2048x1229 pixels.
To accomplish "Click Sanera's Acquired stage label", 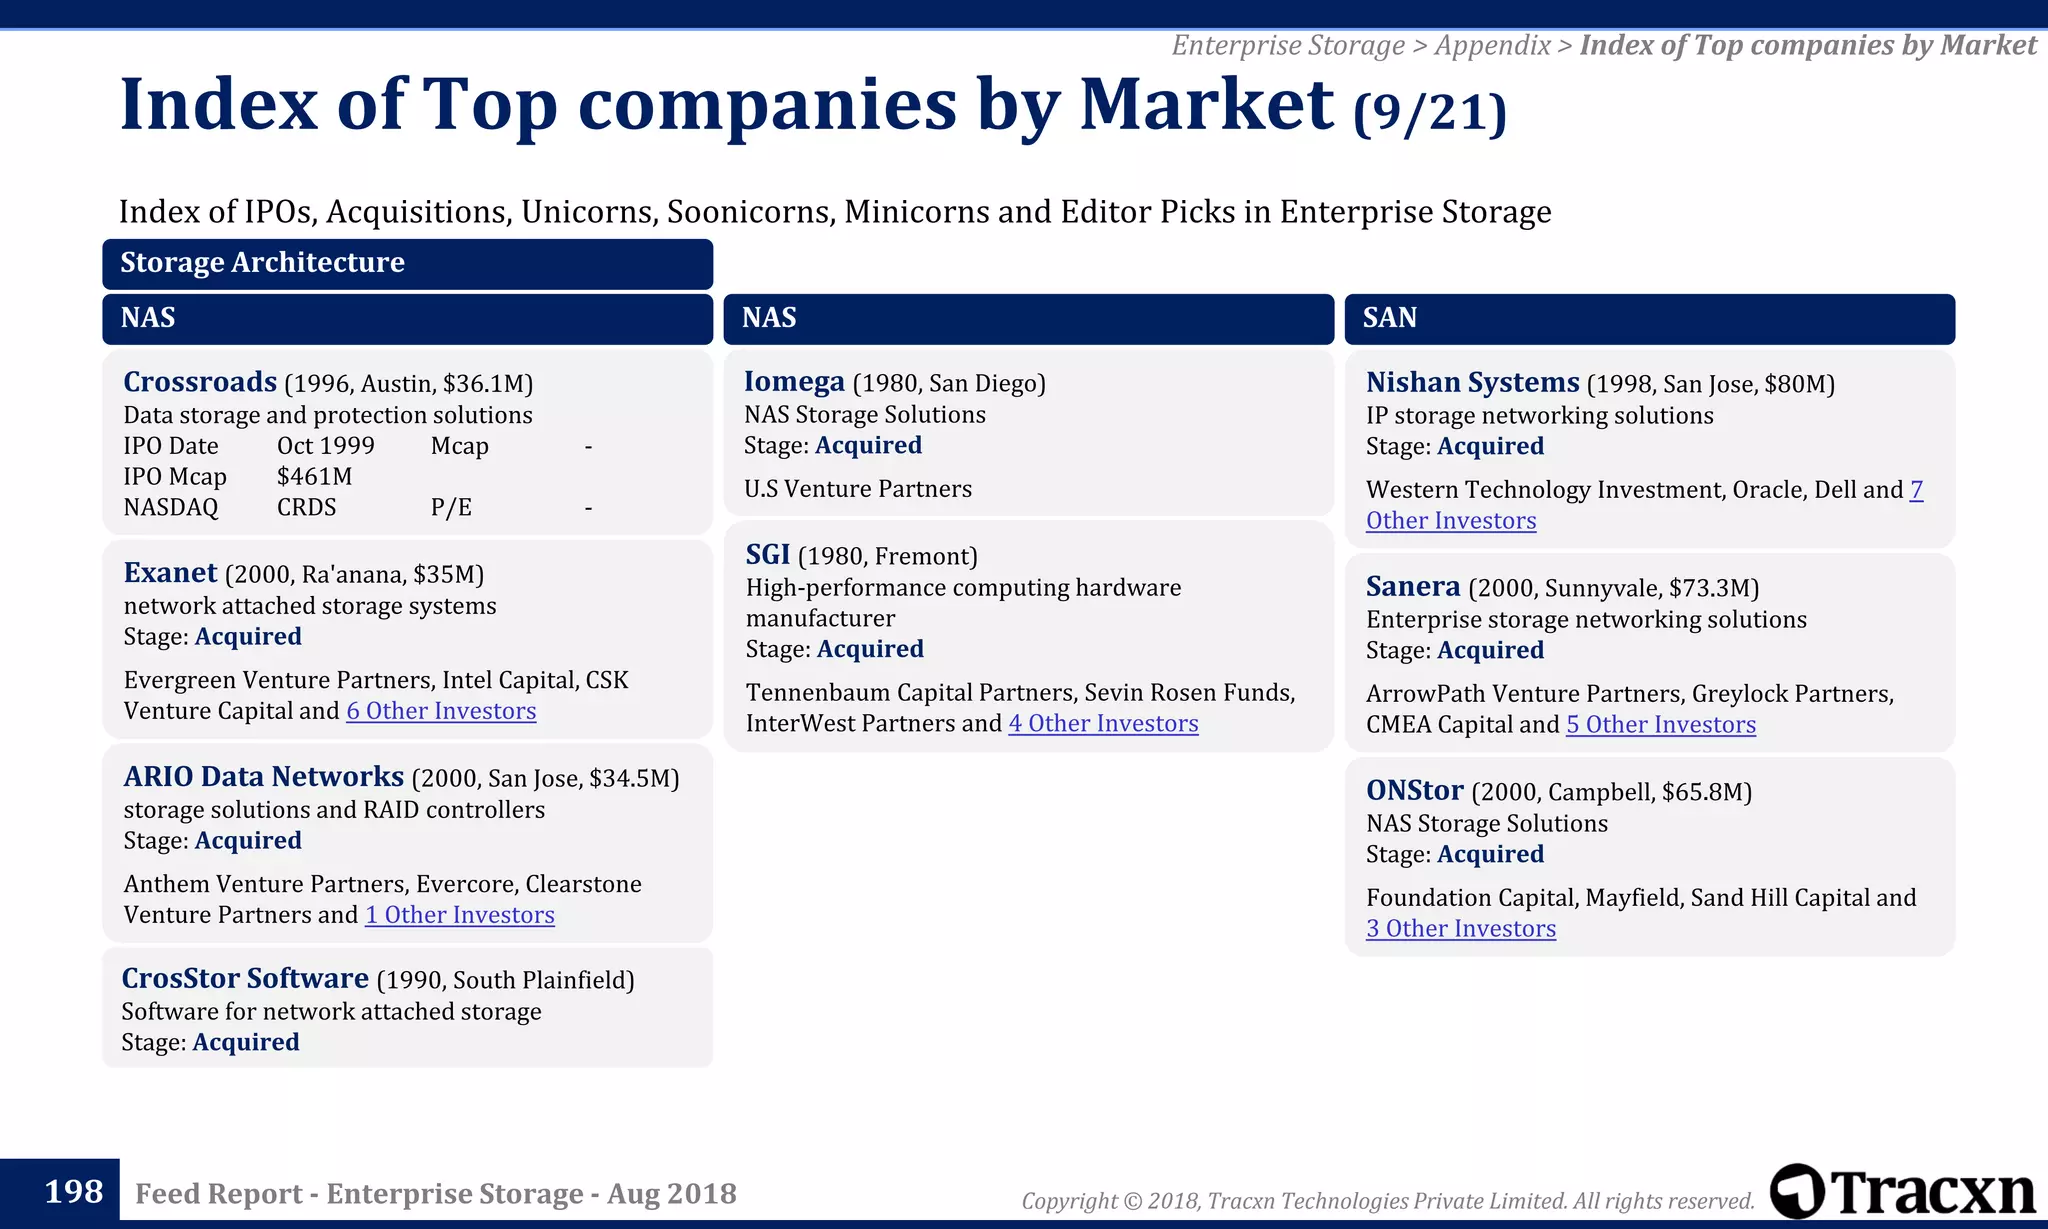I will click(1490, 651).
